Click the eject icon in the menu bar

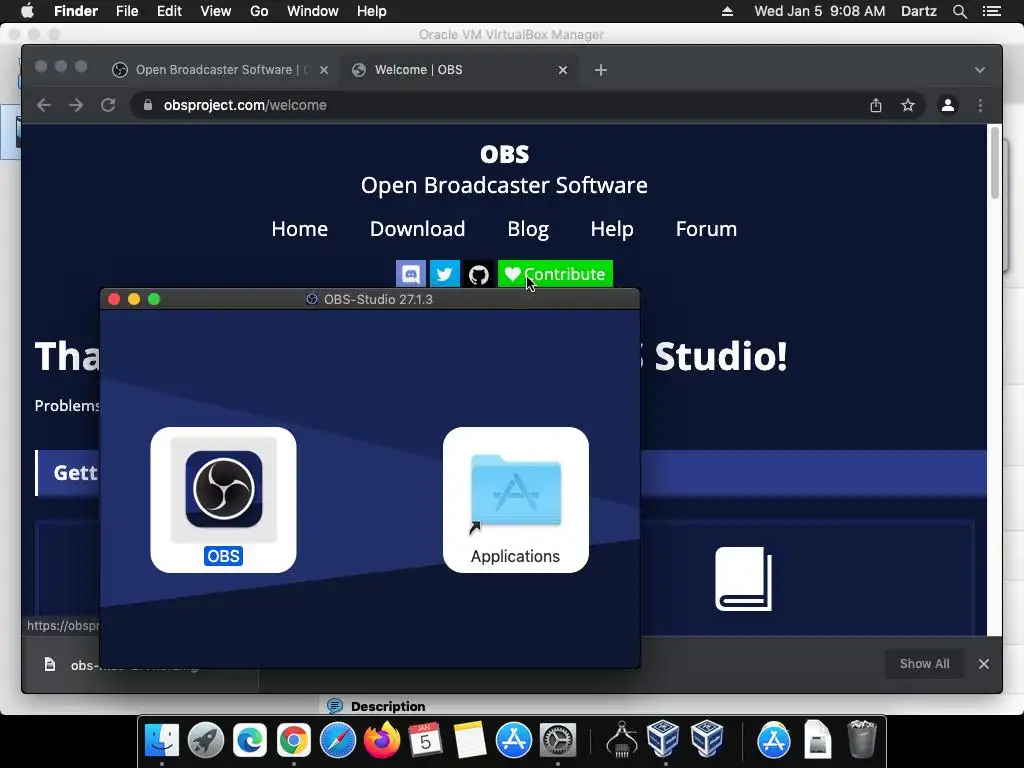click(x=727, y=11)
